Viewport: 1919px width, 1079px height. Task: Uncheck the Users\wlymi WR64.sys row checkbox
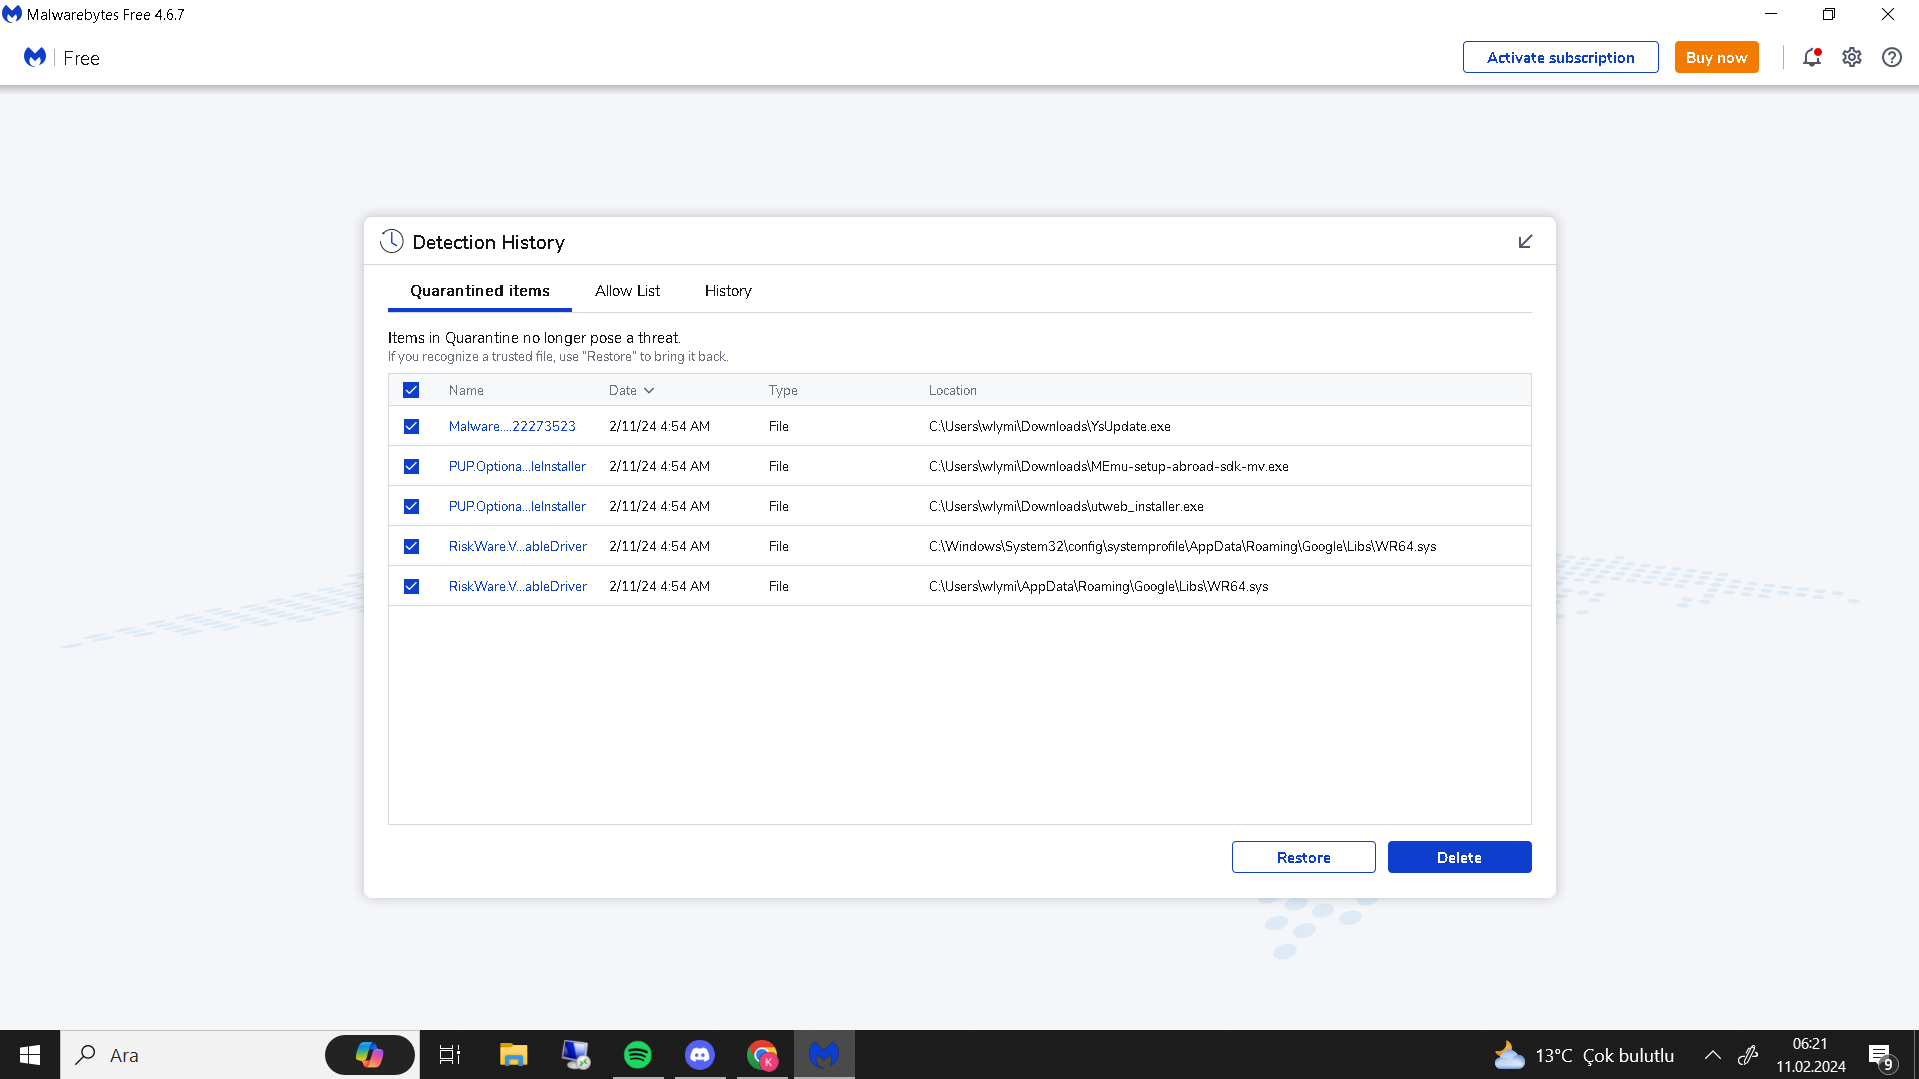point(411,586)
